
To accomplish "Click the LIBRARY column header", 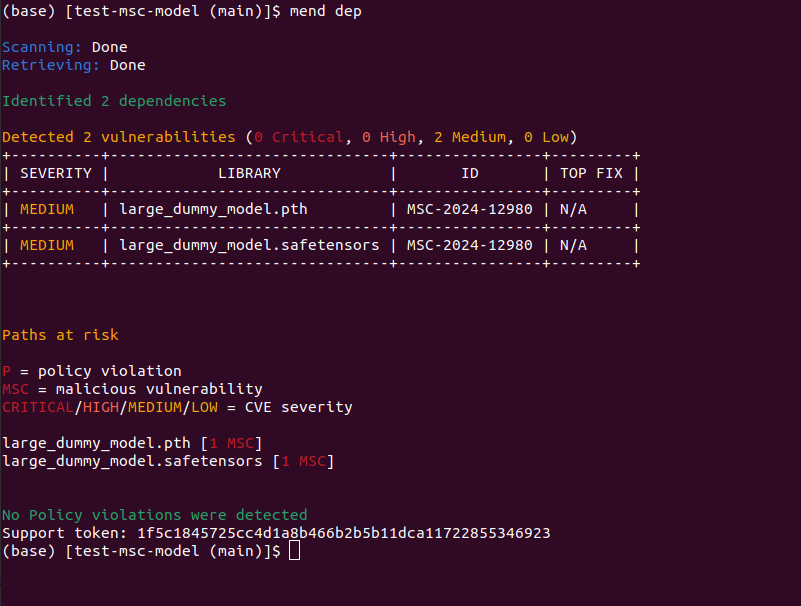I will 249,173.
